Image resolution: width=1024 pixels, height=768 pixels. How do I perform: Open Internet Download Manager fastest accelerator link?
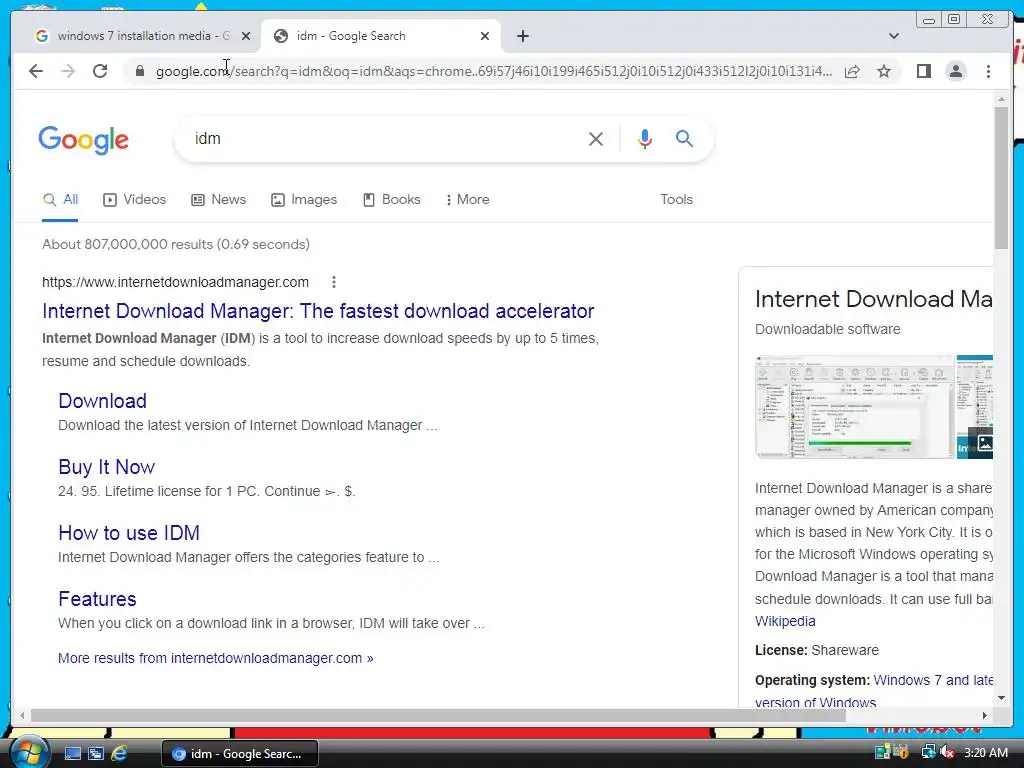pos(318,311)
